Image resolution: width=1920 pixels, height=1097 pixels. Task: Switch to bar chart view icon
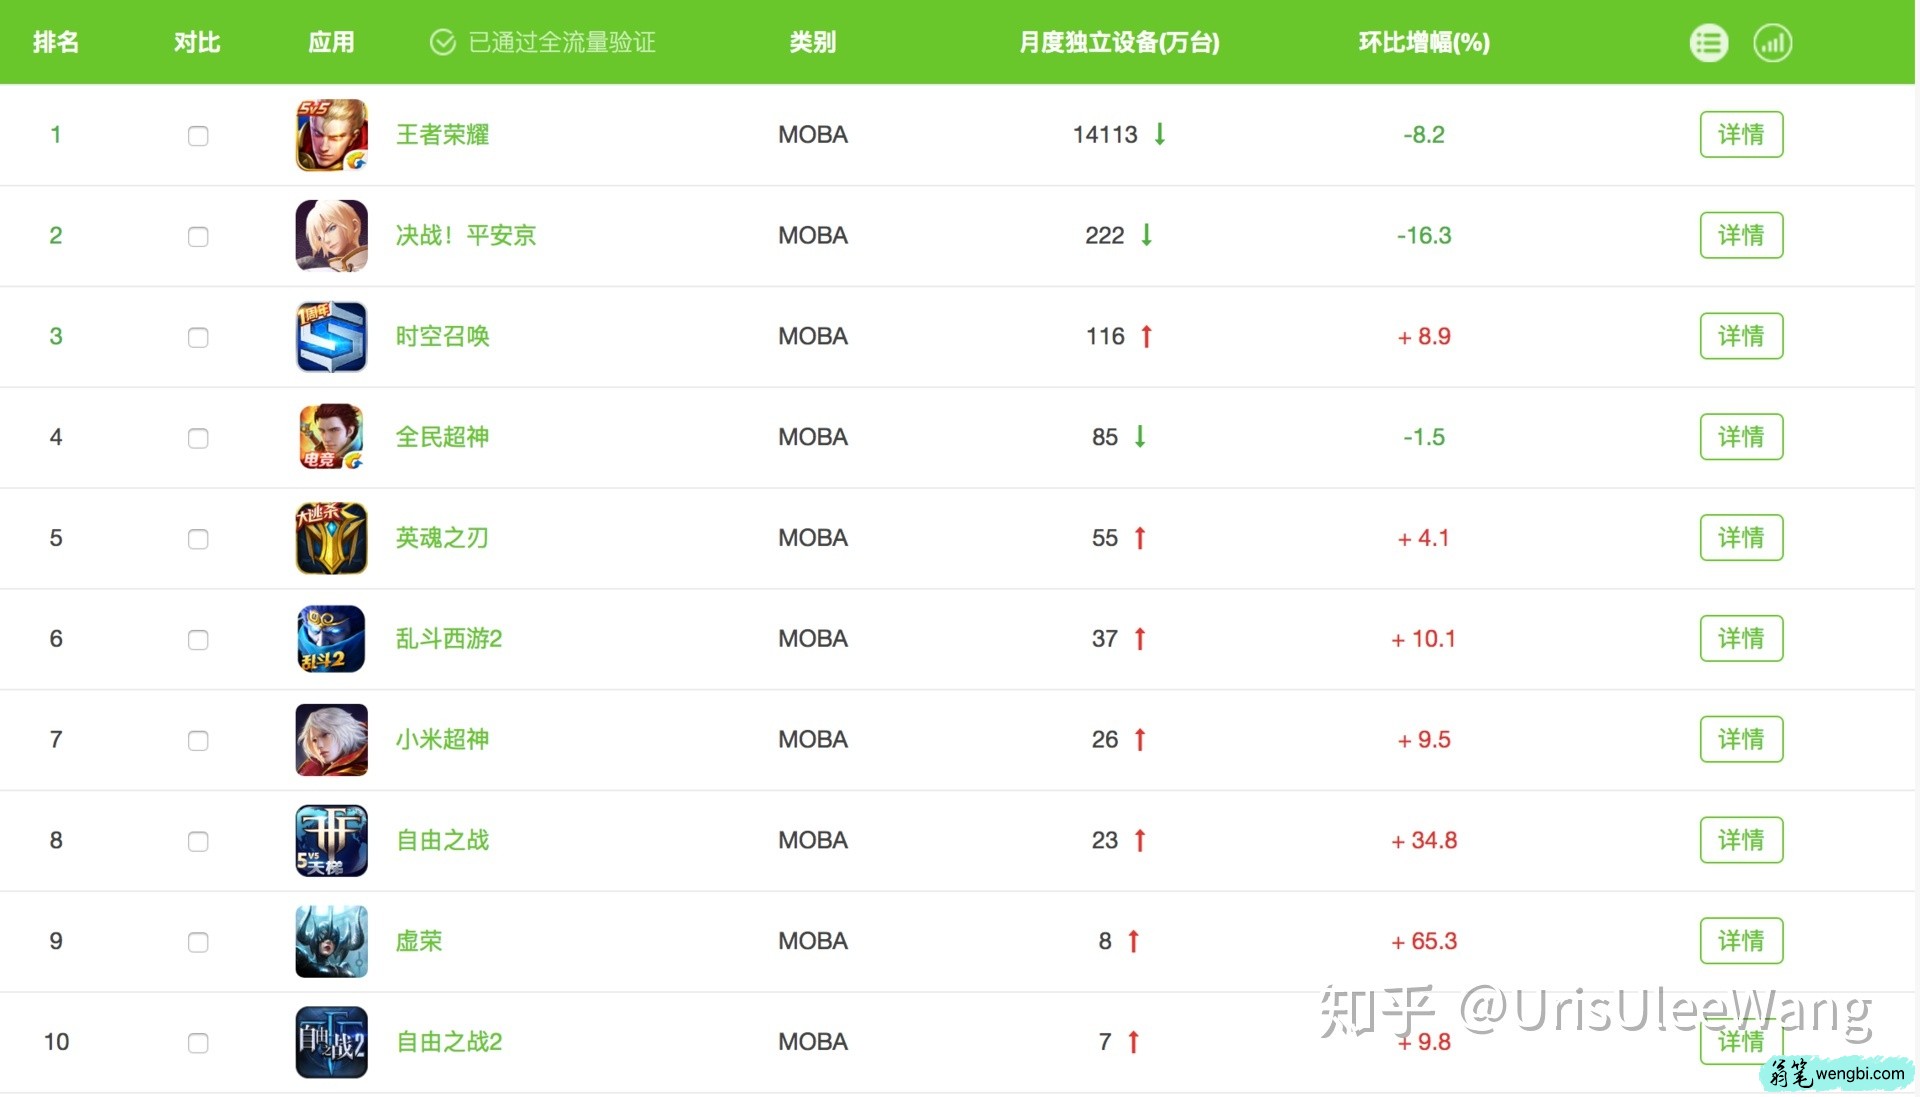[x=1772, y=43]
